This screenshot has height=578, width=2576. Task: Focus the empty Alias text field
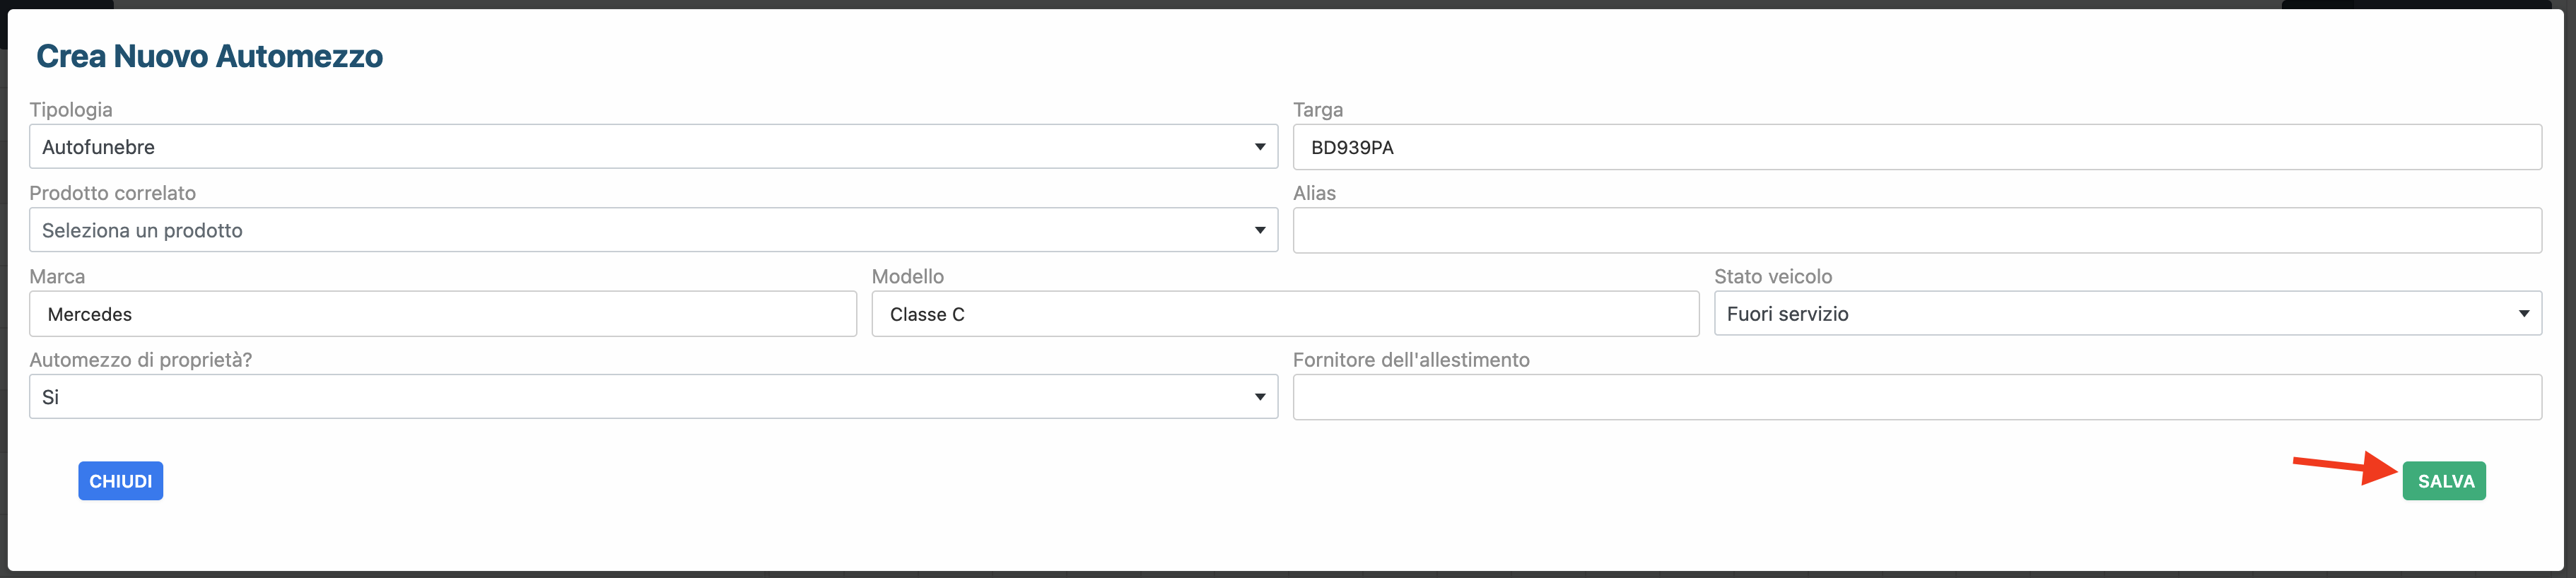(x=1916, y=230)
